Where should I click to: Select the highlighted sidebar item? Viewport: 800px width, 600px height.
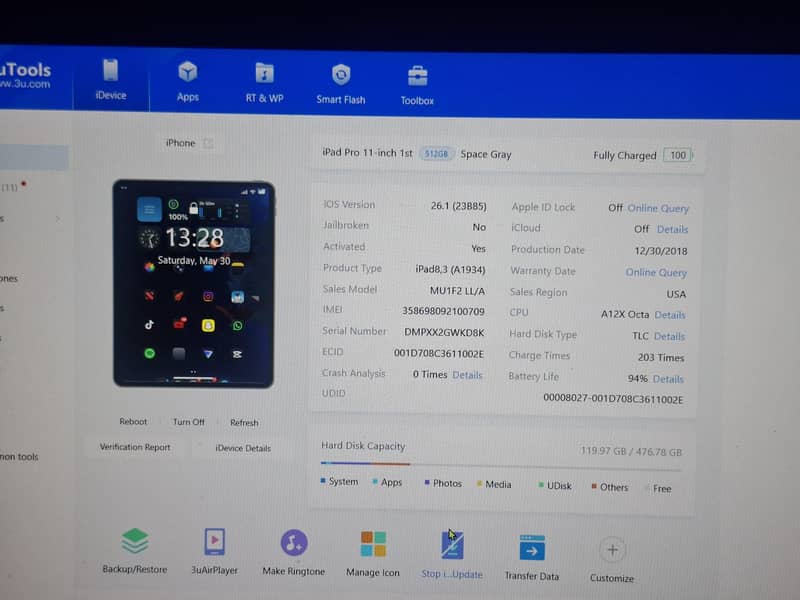tap(34, 157)
